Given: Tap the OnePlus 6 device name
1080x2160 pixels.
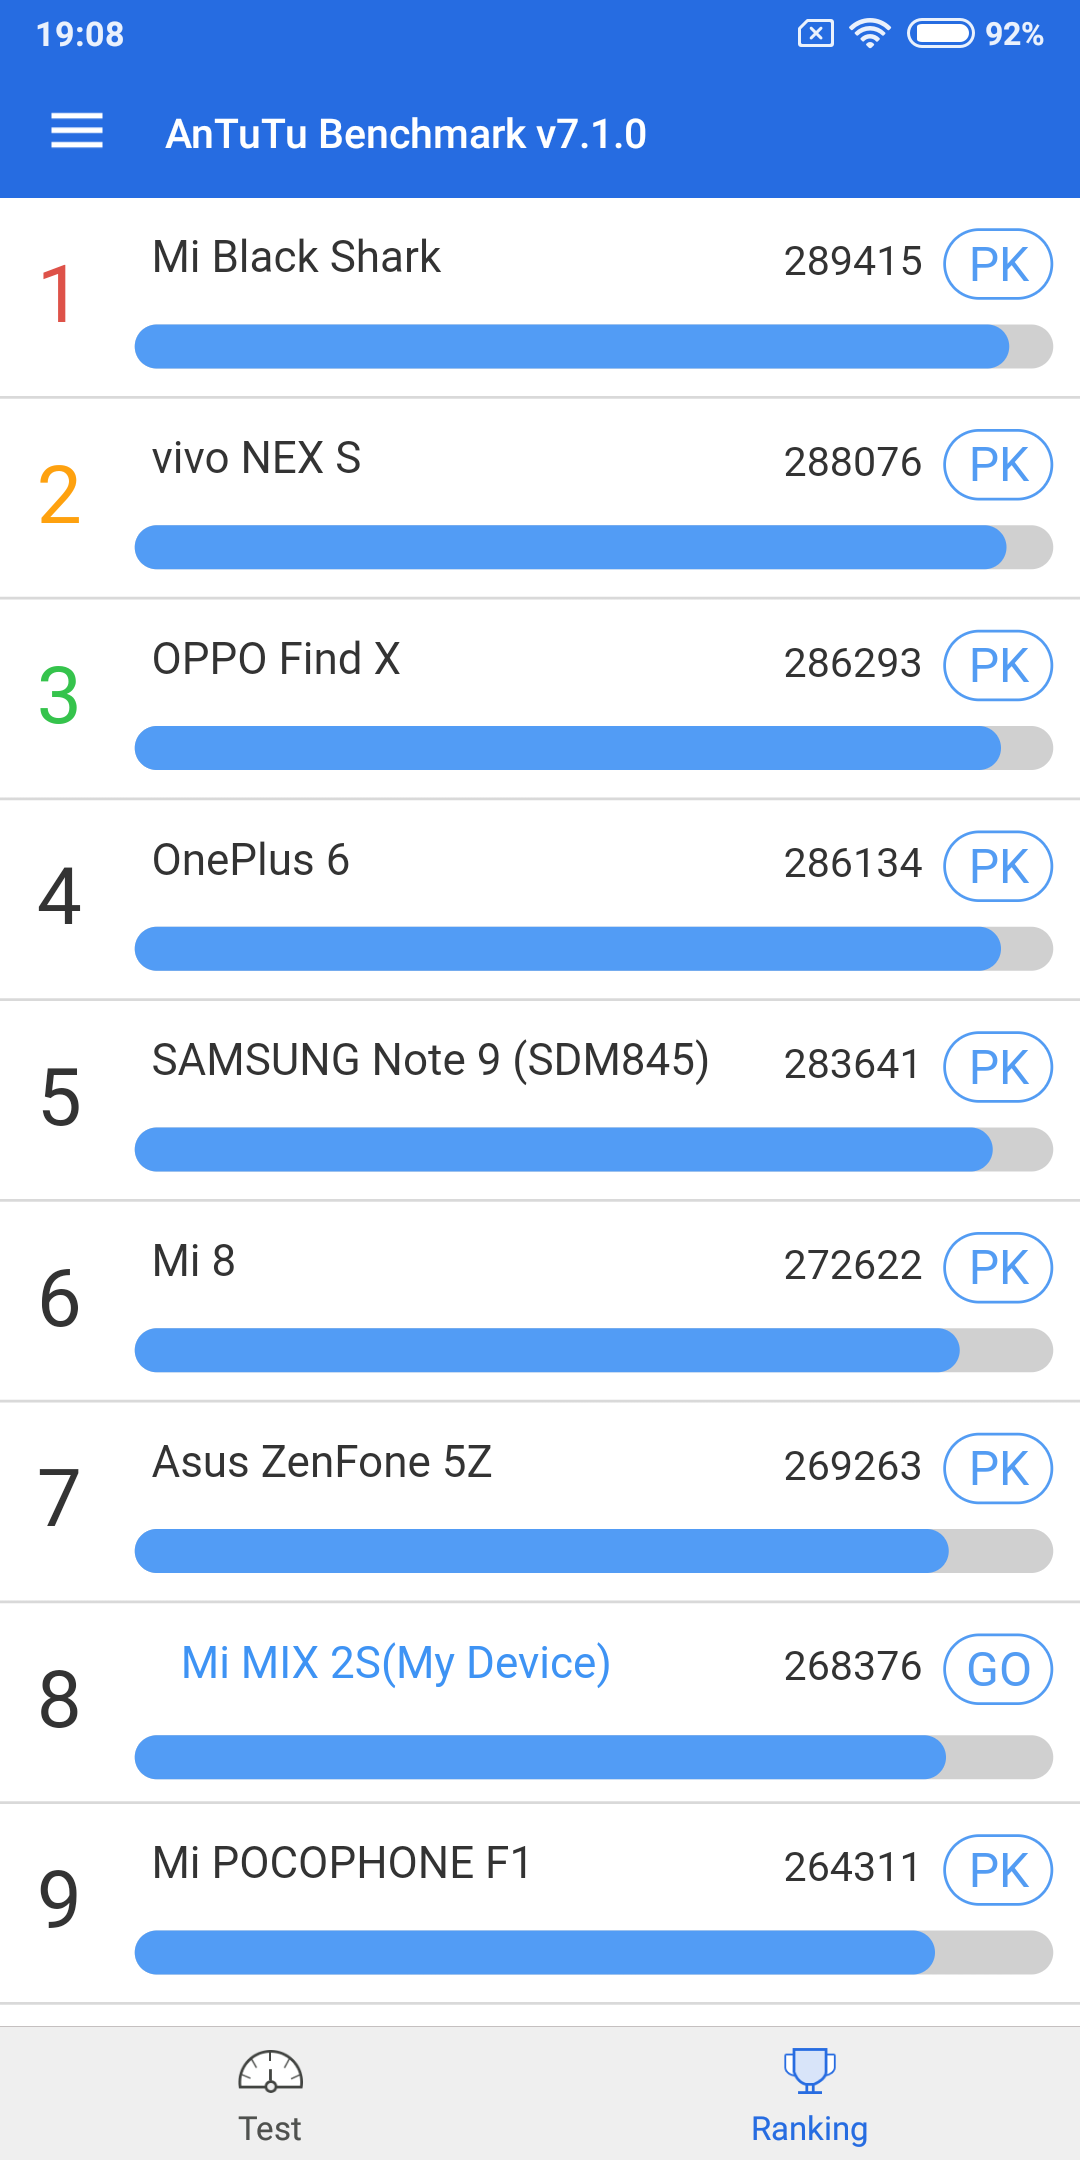Looking at the screenshot, I should pos(251,860).
